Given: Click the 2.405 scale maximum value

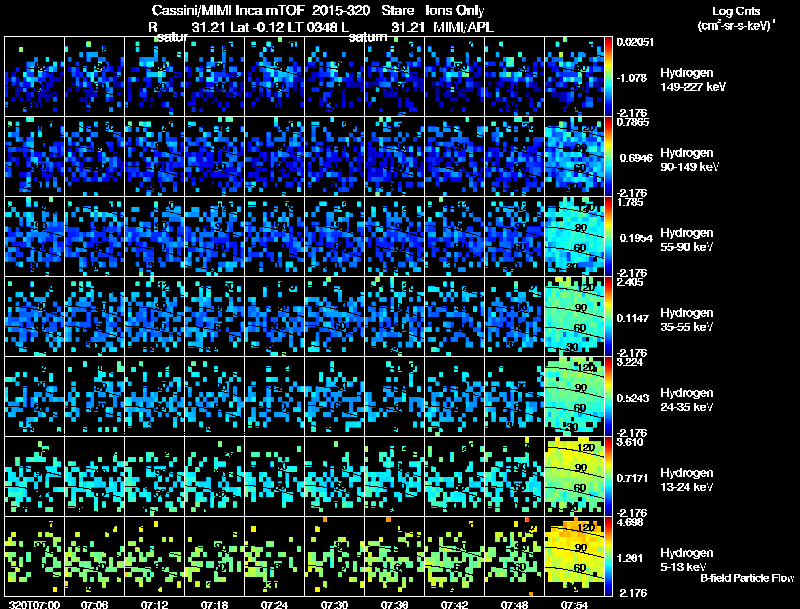Looking at the screenshot, I should [x=630, y=282].
